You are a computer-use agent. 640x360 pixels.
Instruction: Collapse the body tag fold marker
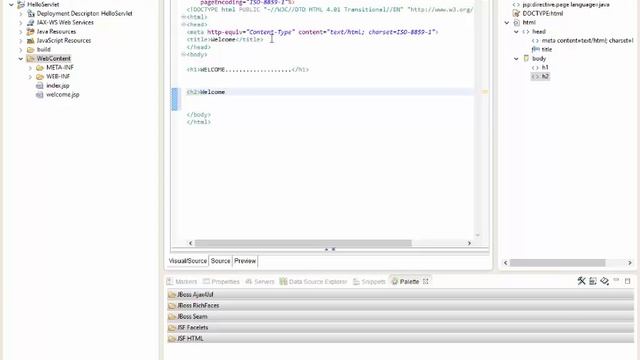[x=183, y=54]
